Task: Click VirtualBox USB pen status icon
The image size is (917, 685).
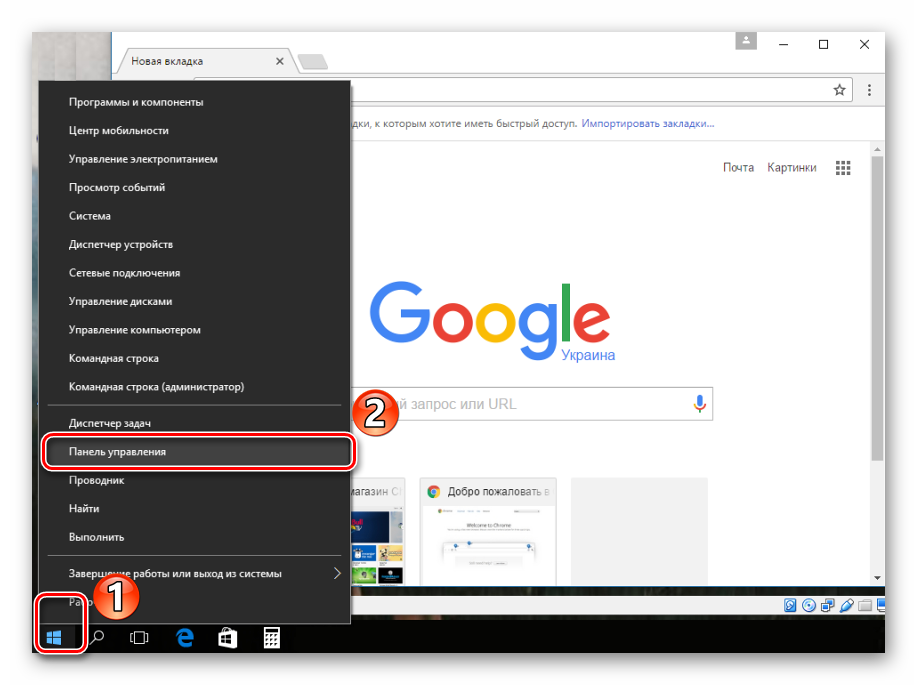Action: coord(846,605)
